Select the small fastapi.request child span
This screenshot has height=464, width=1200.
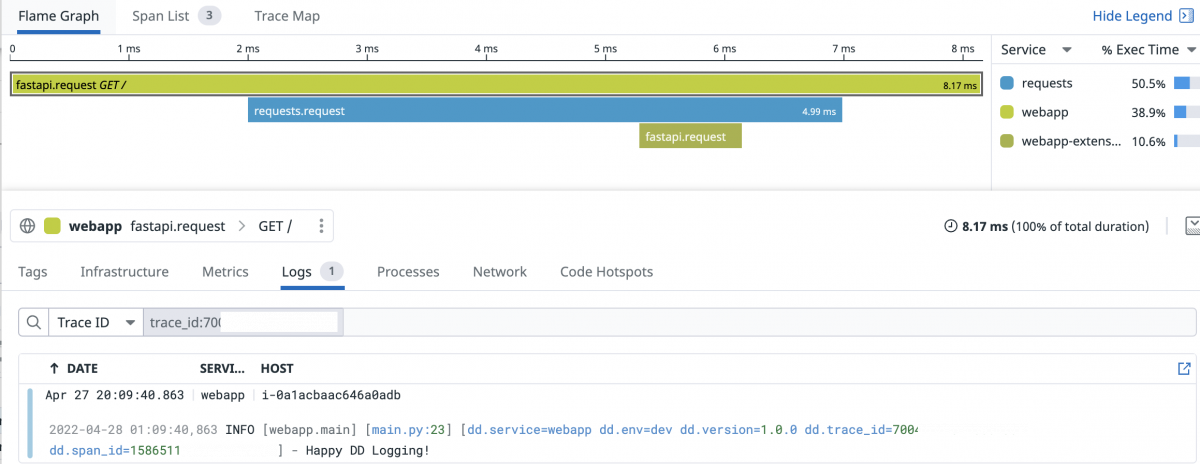[690, 135]
